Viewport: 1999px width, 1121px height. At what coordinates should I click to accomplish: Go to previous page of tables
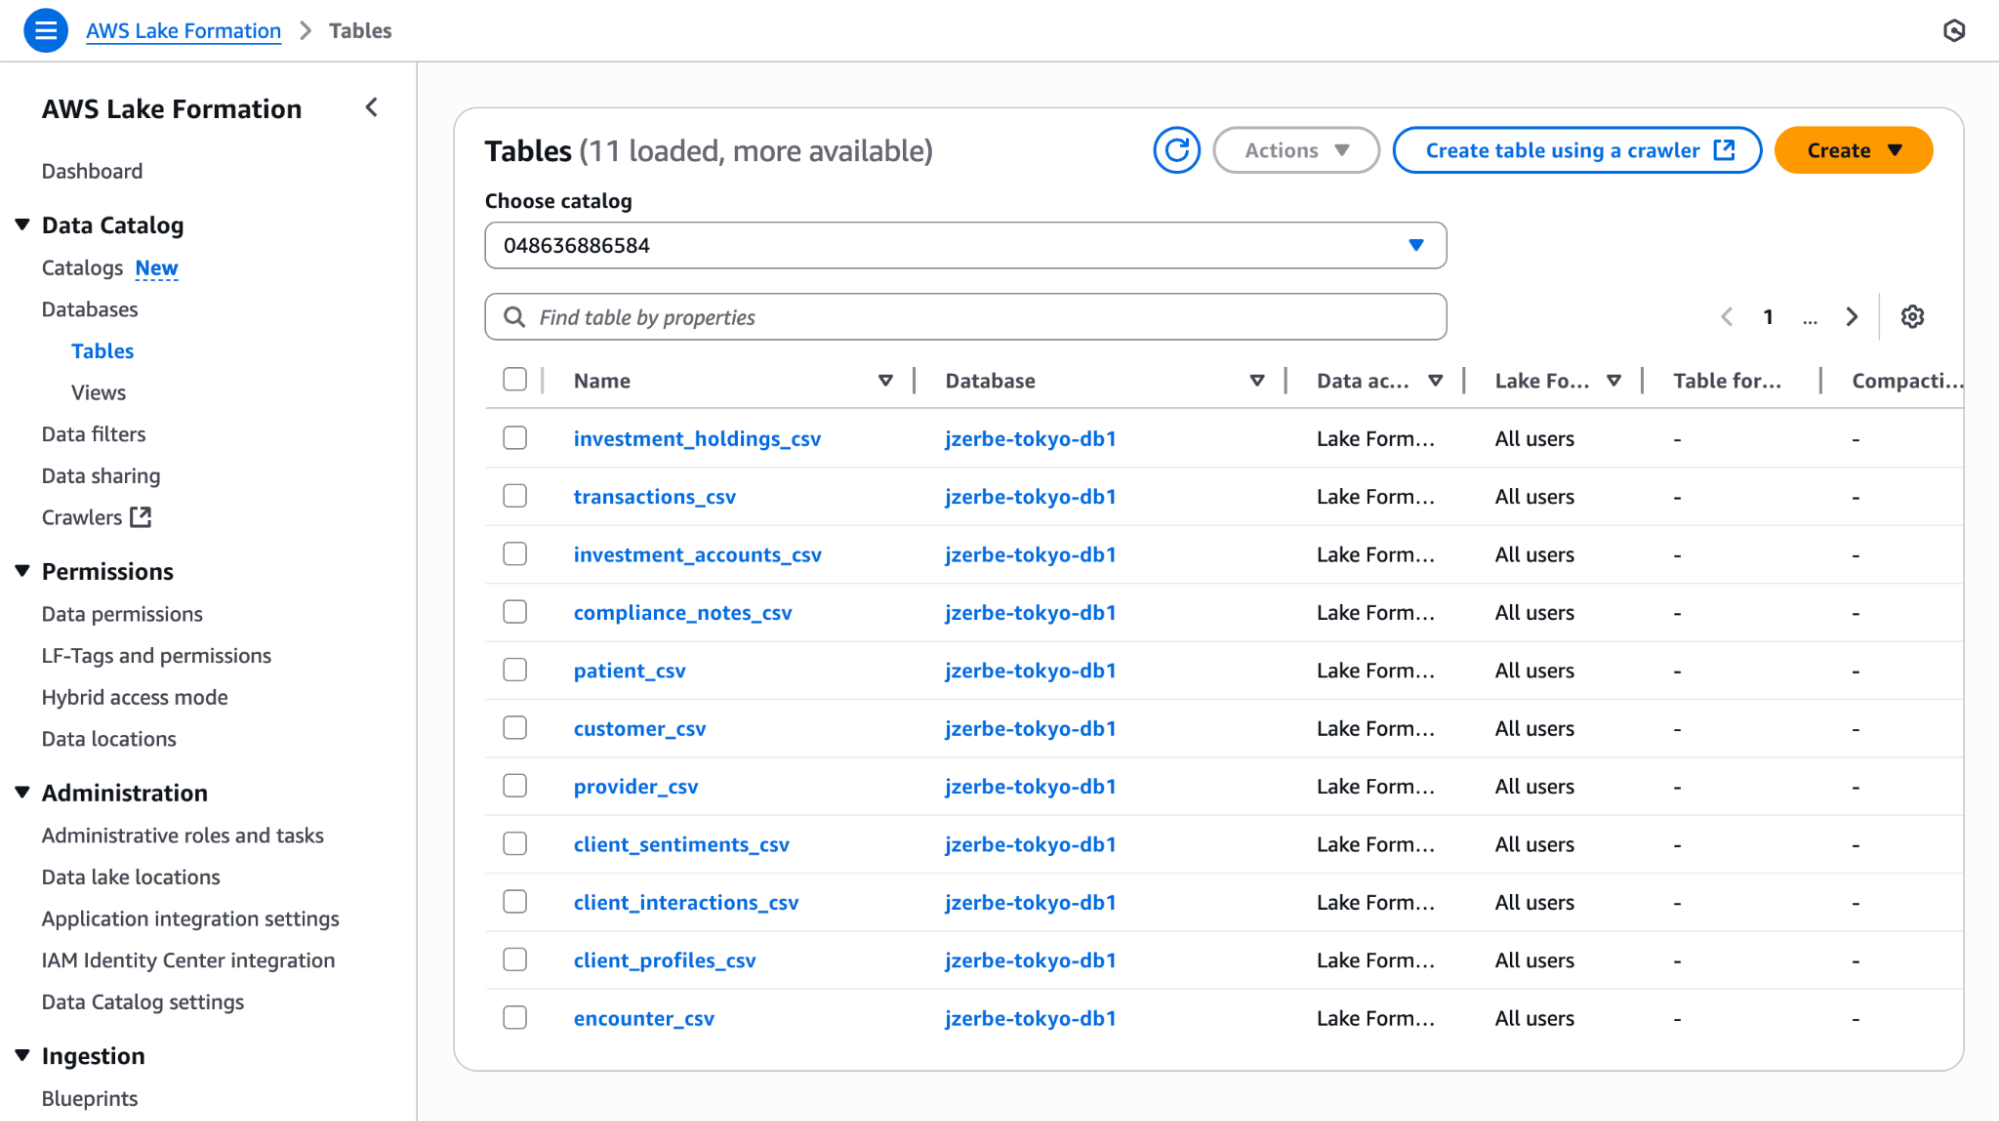tap(1727, 317)
